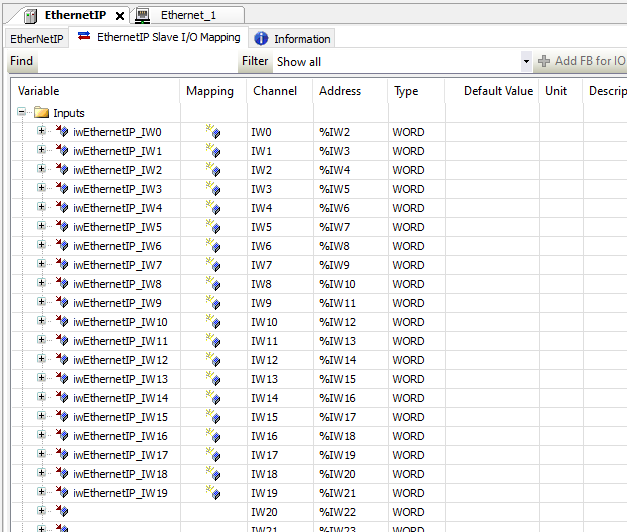This screenshot has width=627, height=532.
Task: Expand the iwEthernetIP_IW0 row
Action: click(x=41, y=130)
